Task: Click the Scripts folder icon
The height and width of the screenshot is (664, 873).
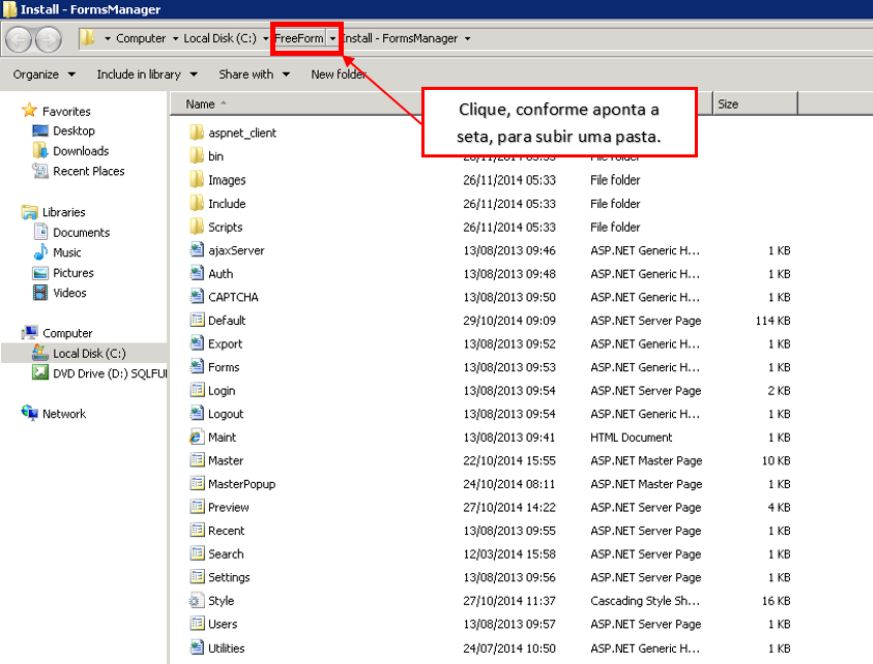Action: pos(197,227)
